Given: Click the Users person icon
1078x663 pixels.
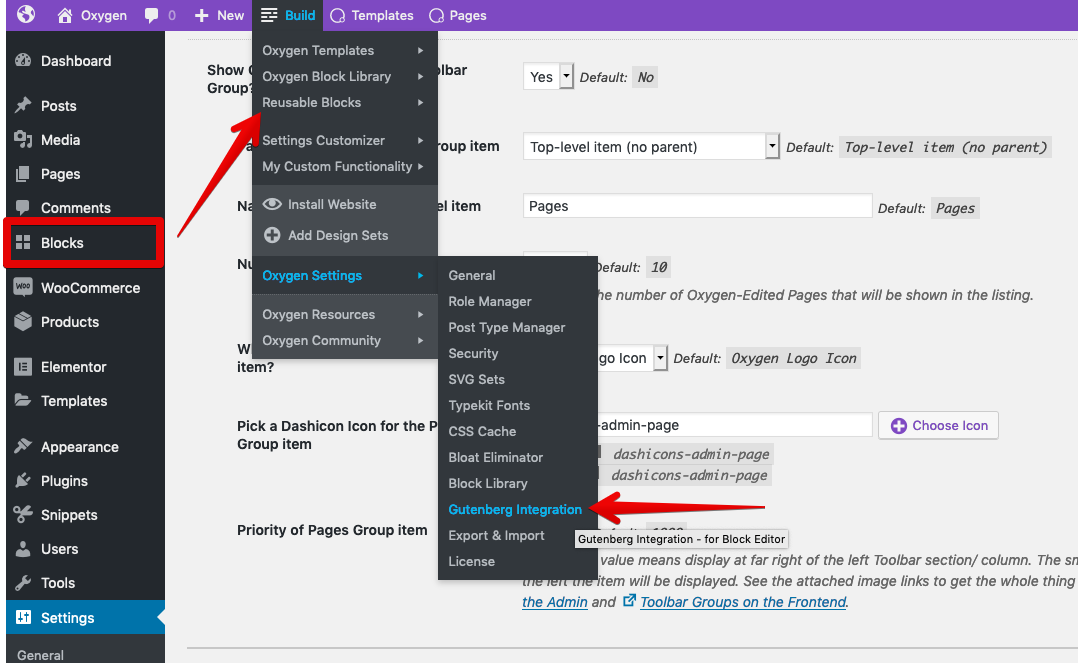Looking at the screenshot, I should [x=23, y=548].
